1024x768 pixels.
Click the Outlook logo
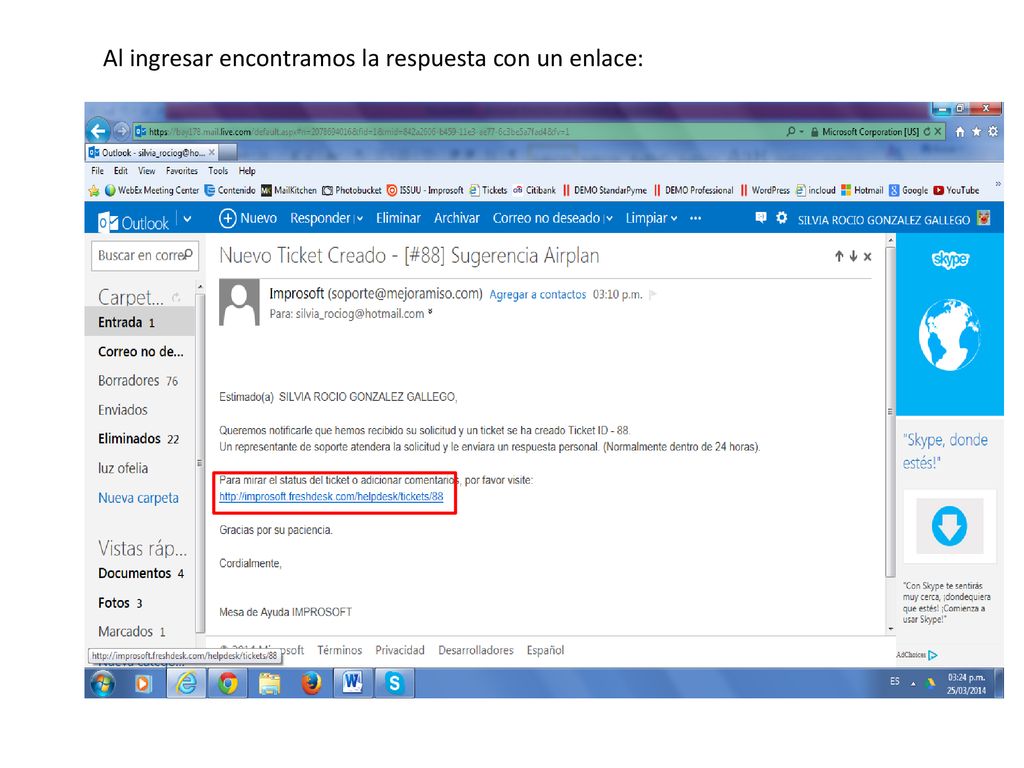[x=133, y=222]
